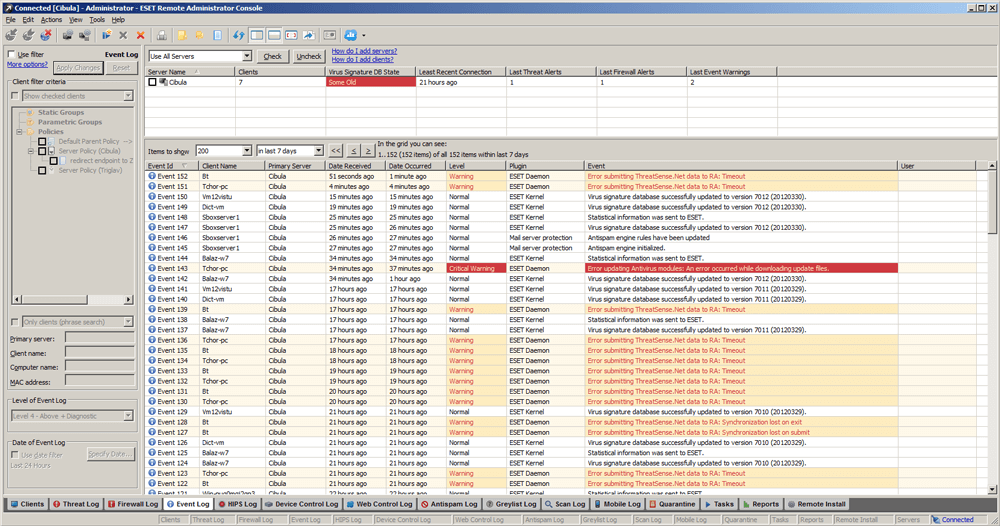Viewport: 1000px width, 526px height.
Task: Toggle the left filter pane layout icon
Action: pos(257,35)
